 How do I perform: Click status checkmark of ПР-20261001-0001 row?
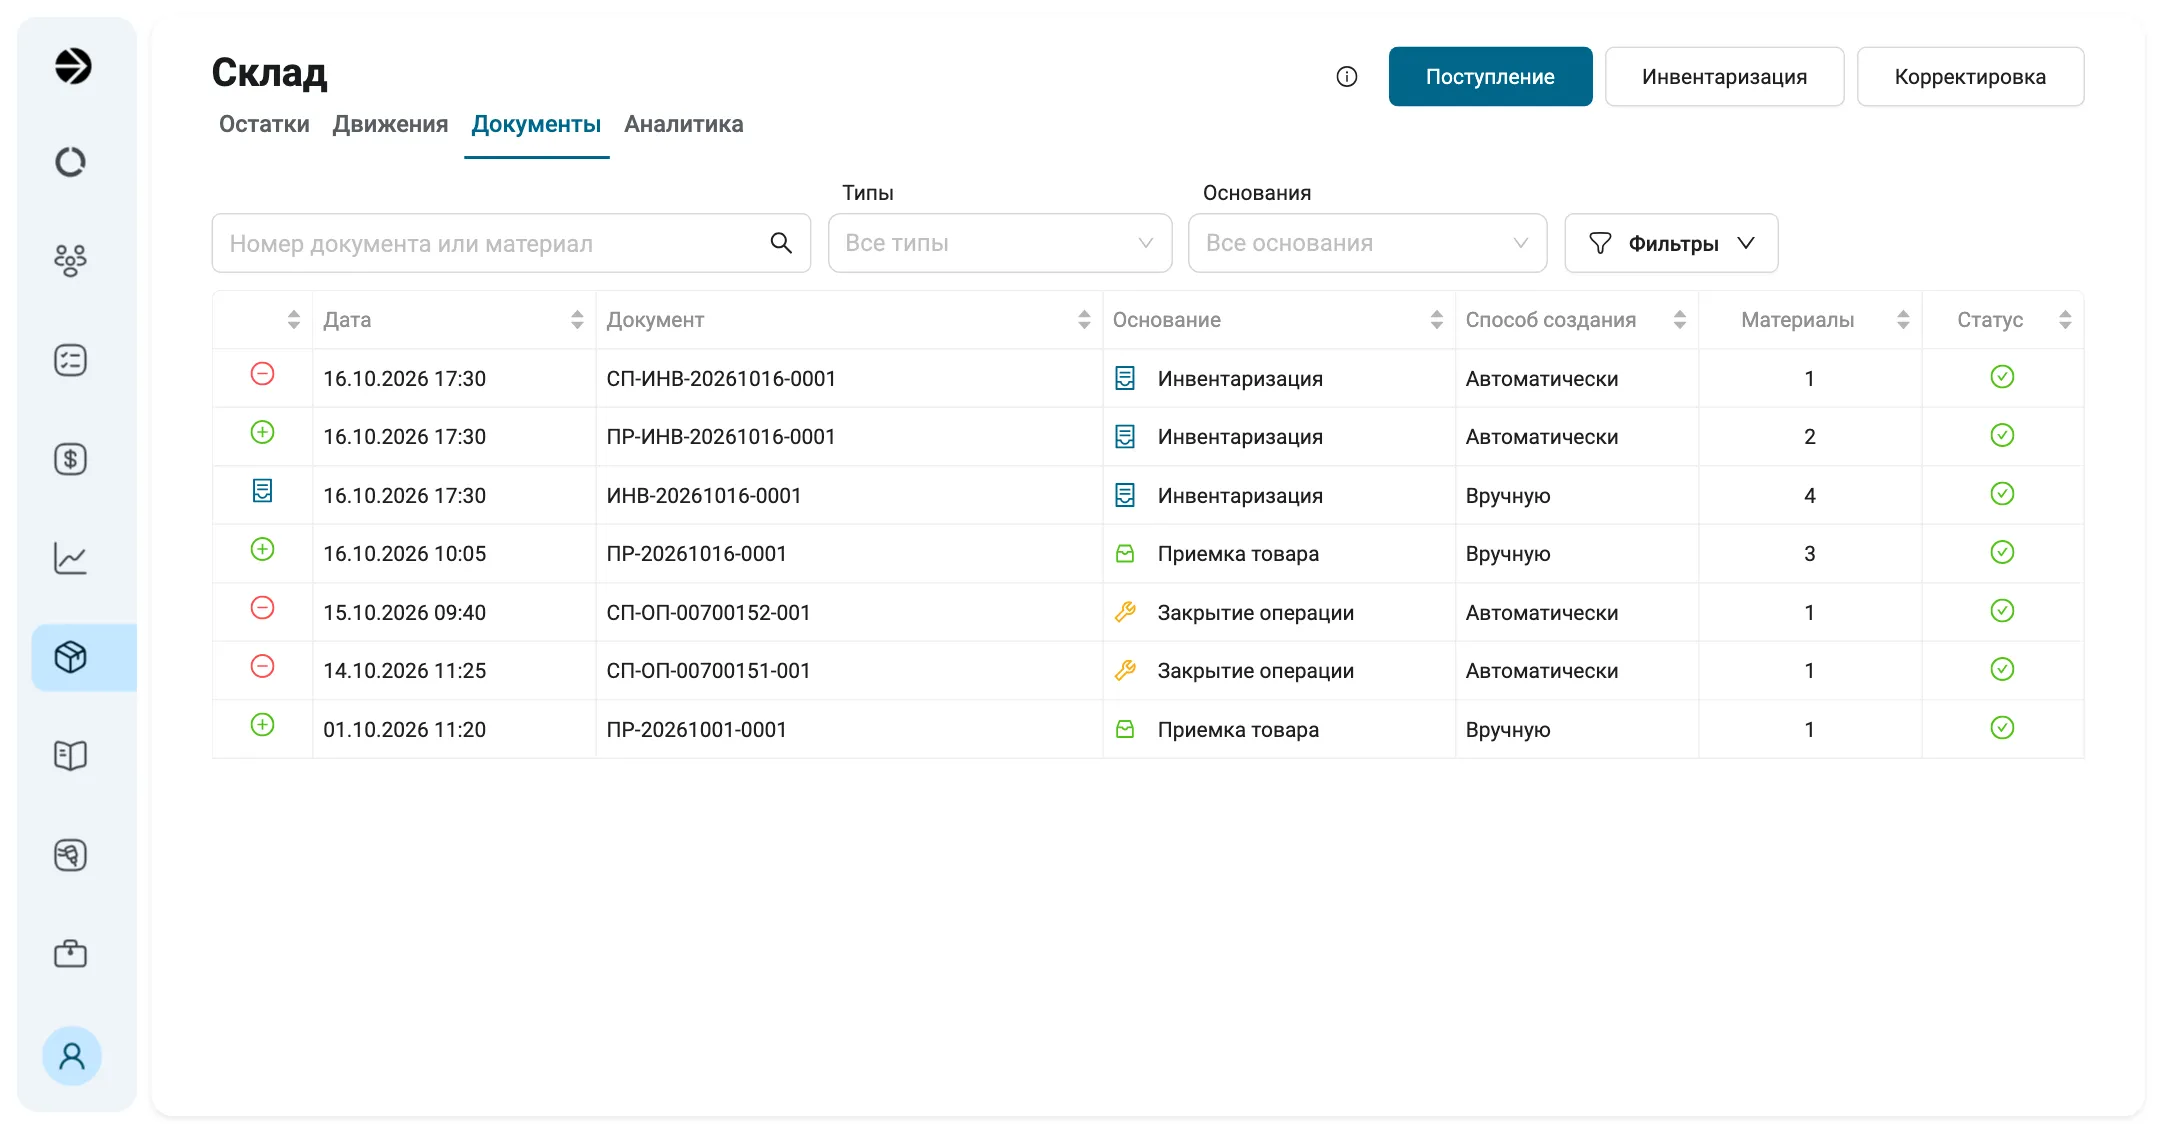(2002, 728)
